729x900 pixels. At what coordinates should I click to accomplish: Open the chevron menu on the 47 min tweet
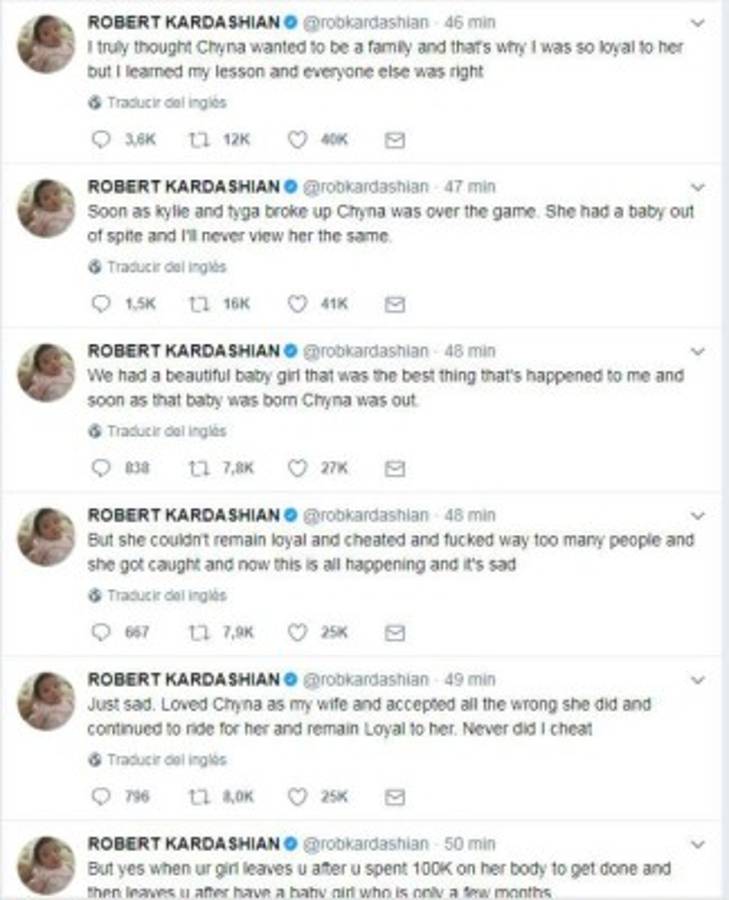tap(698, 187)
